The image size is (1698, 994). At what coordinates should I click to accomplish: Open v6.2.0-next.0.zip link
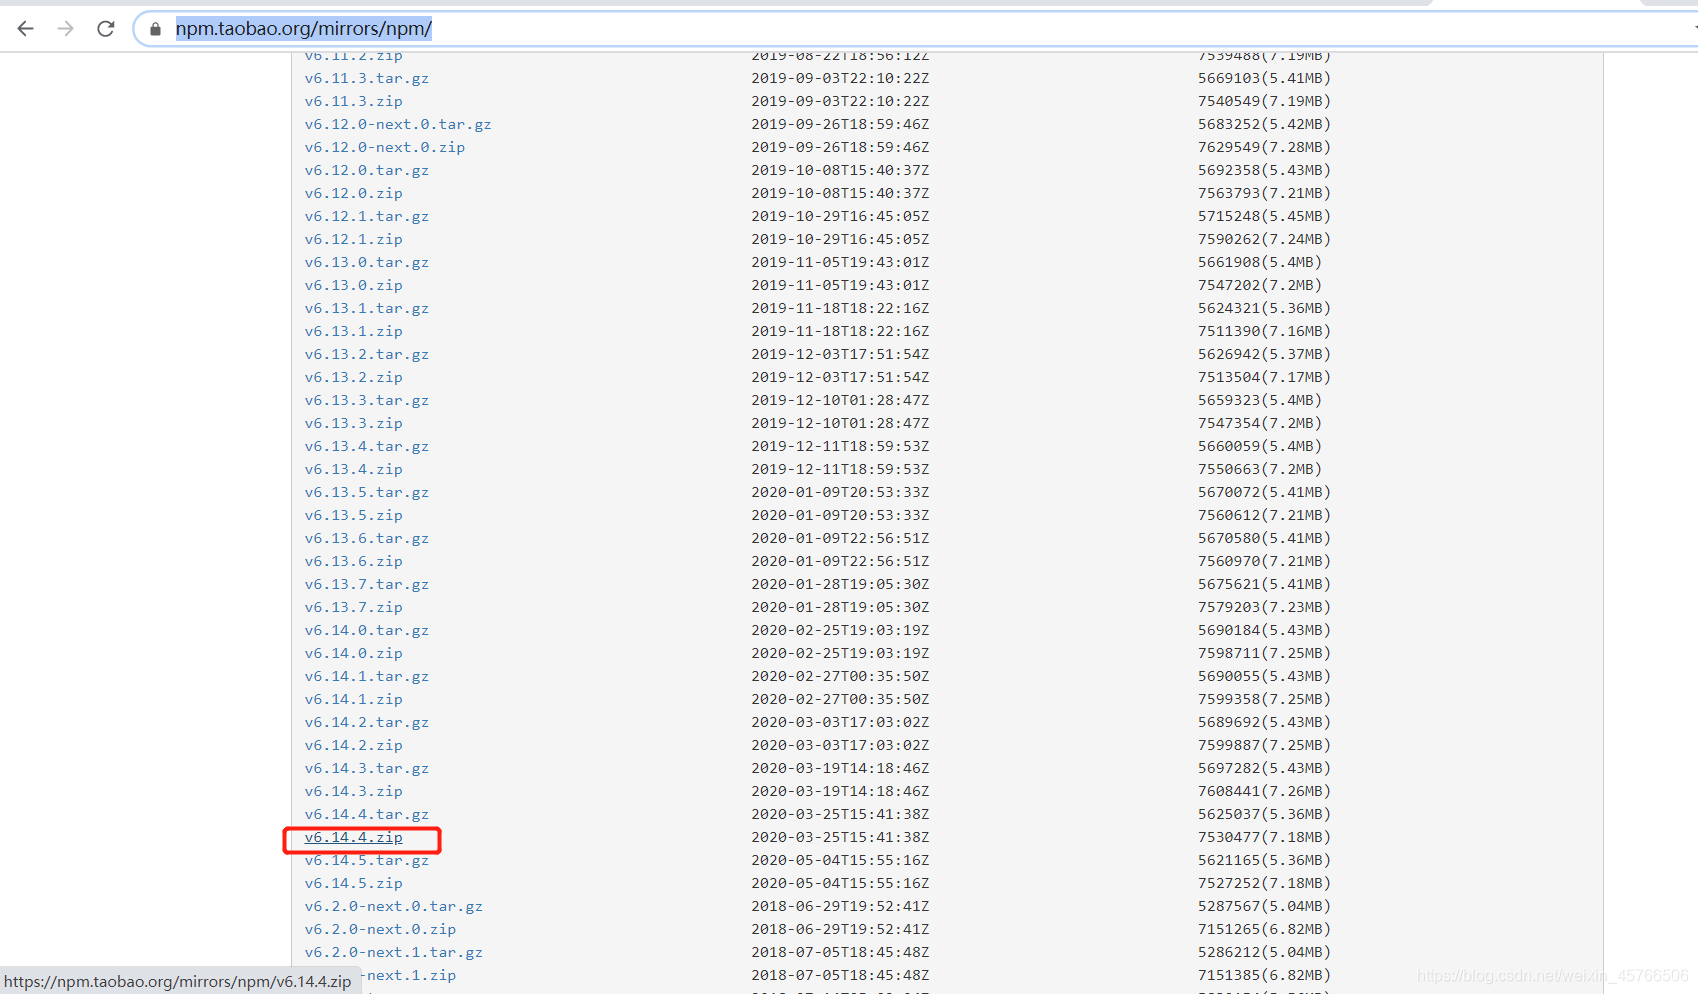(x=381, y=929)
